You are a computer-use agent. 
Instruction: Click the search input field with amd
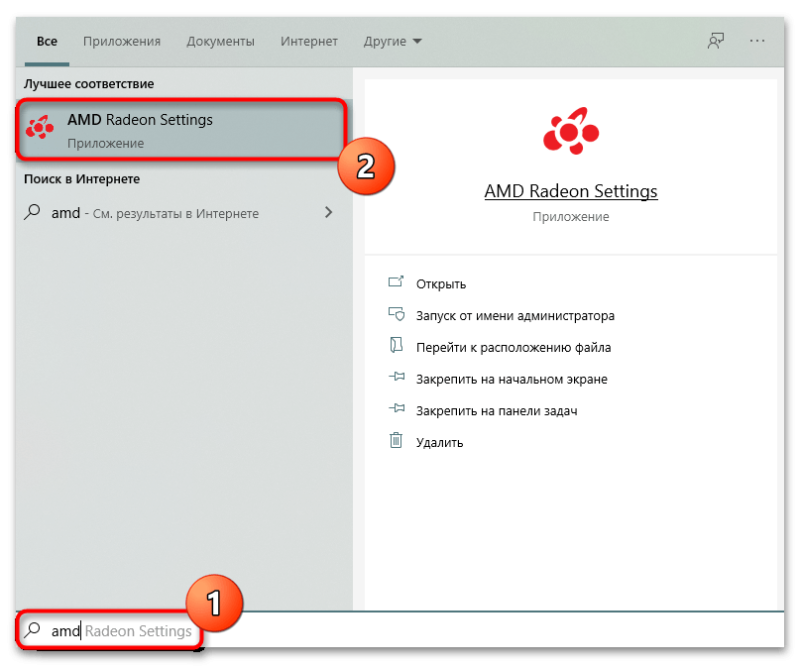(x=401, y=631)
